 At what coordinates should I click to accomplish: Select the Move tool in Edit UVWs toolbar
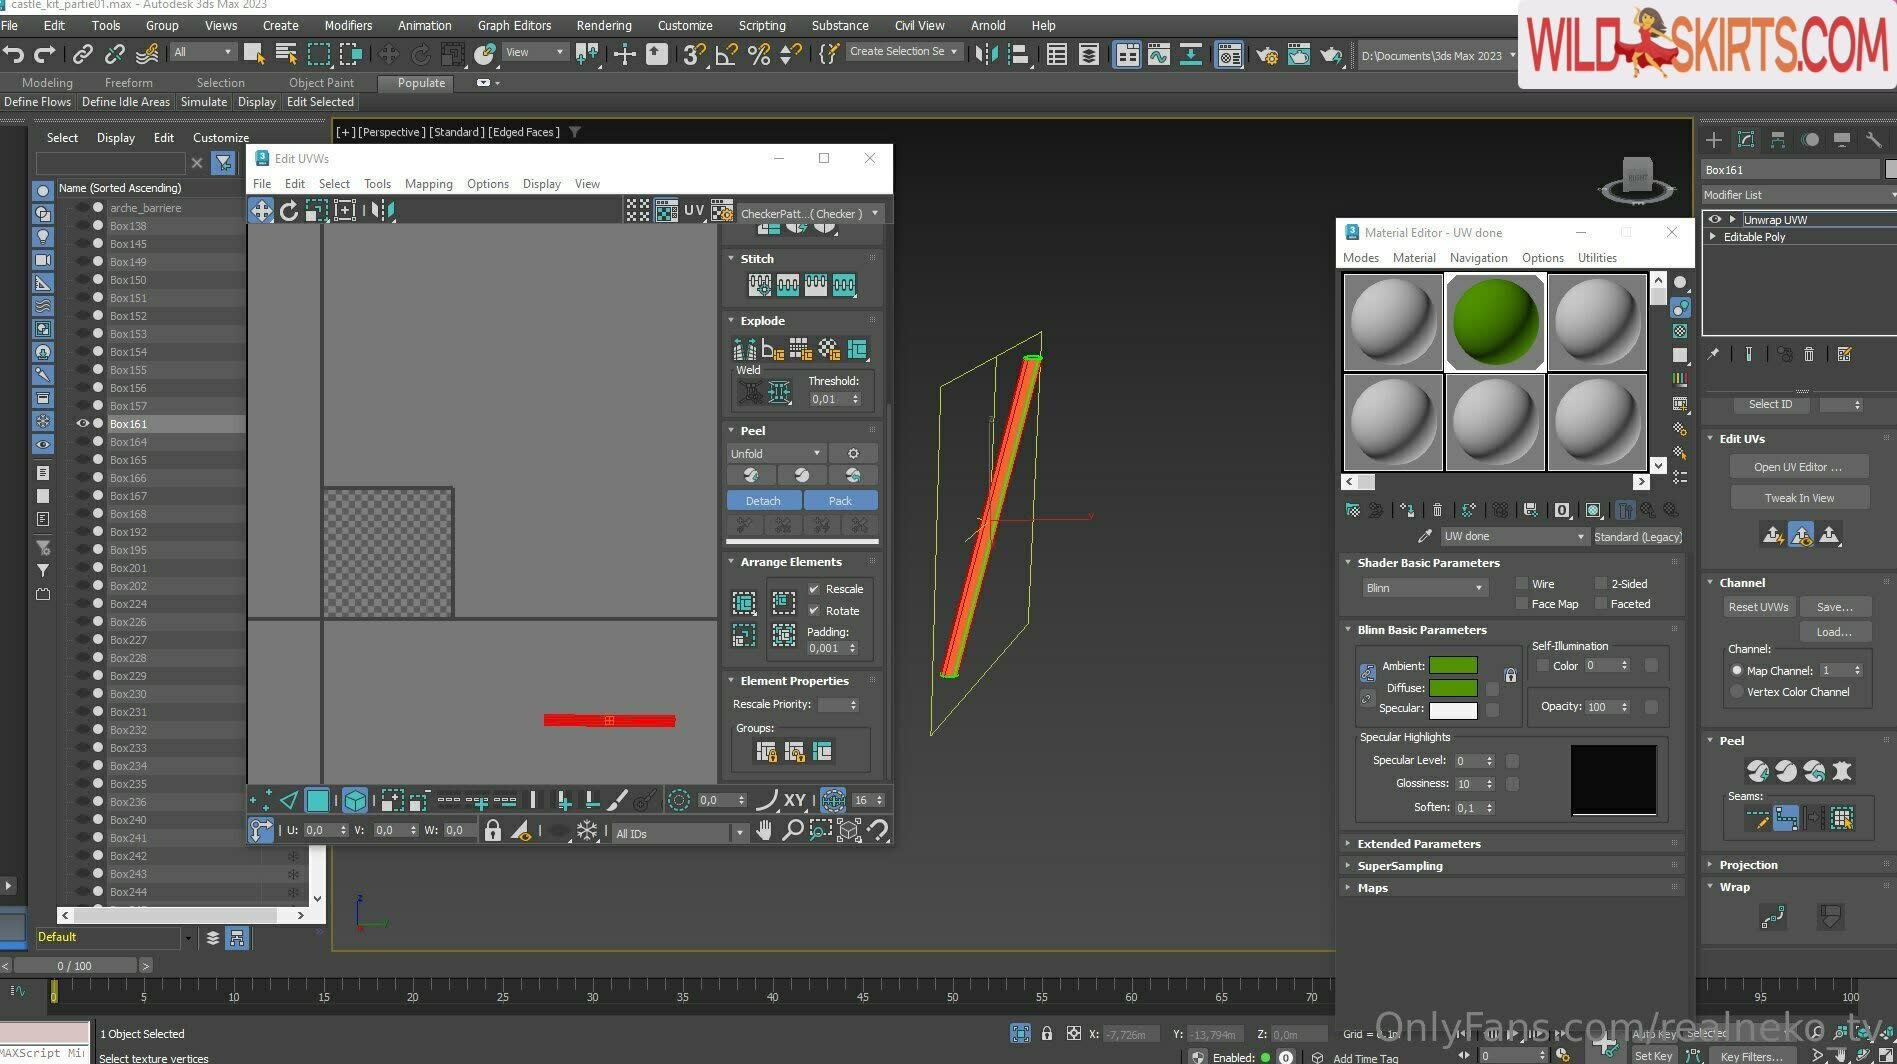261,210
